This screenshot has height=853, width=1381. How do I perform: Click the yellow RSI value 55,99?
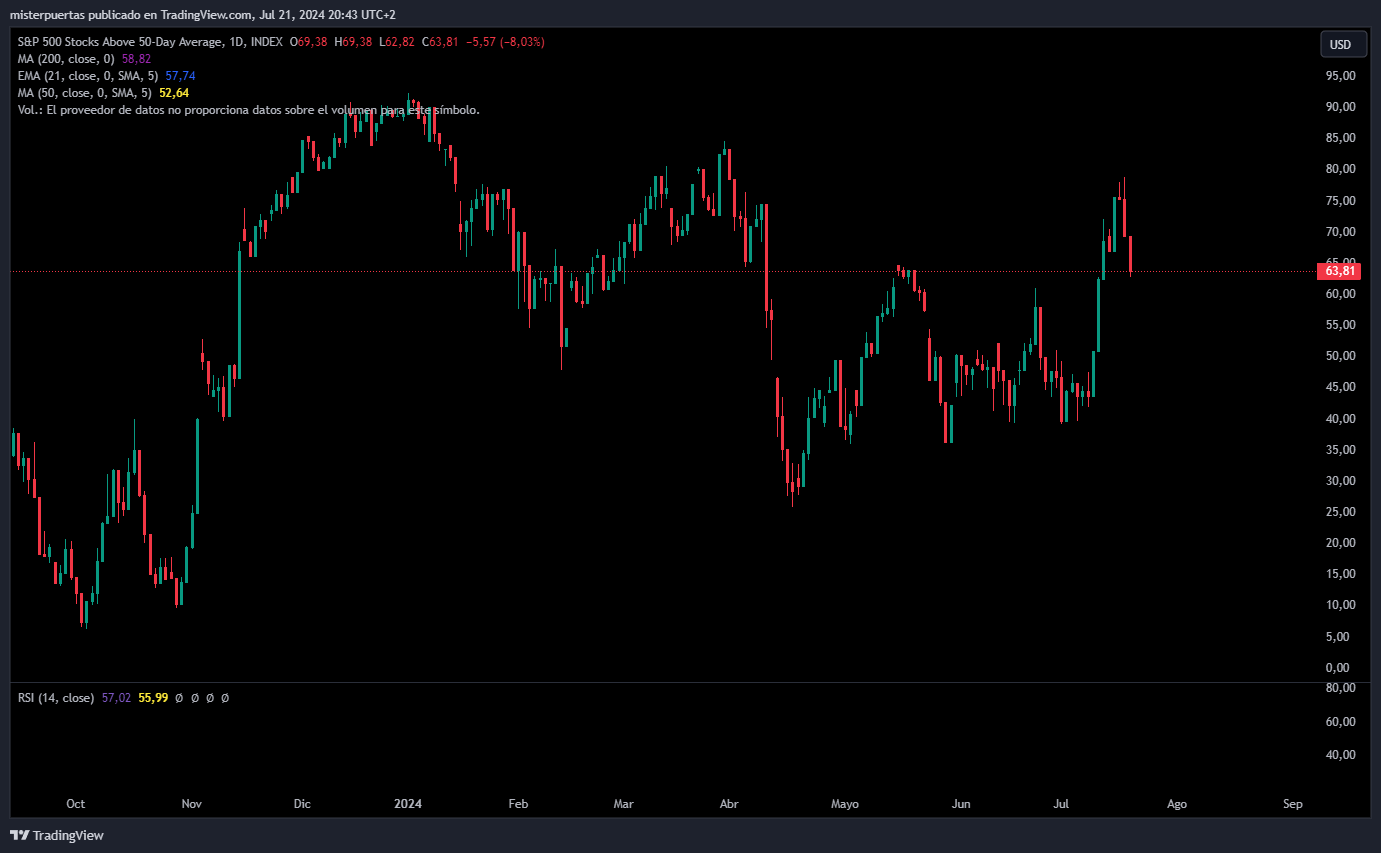point(153,698)
